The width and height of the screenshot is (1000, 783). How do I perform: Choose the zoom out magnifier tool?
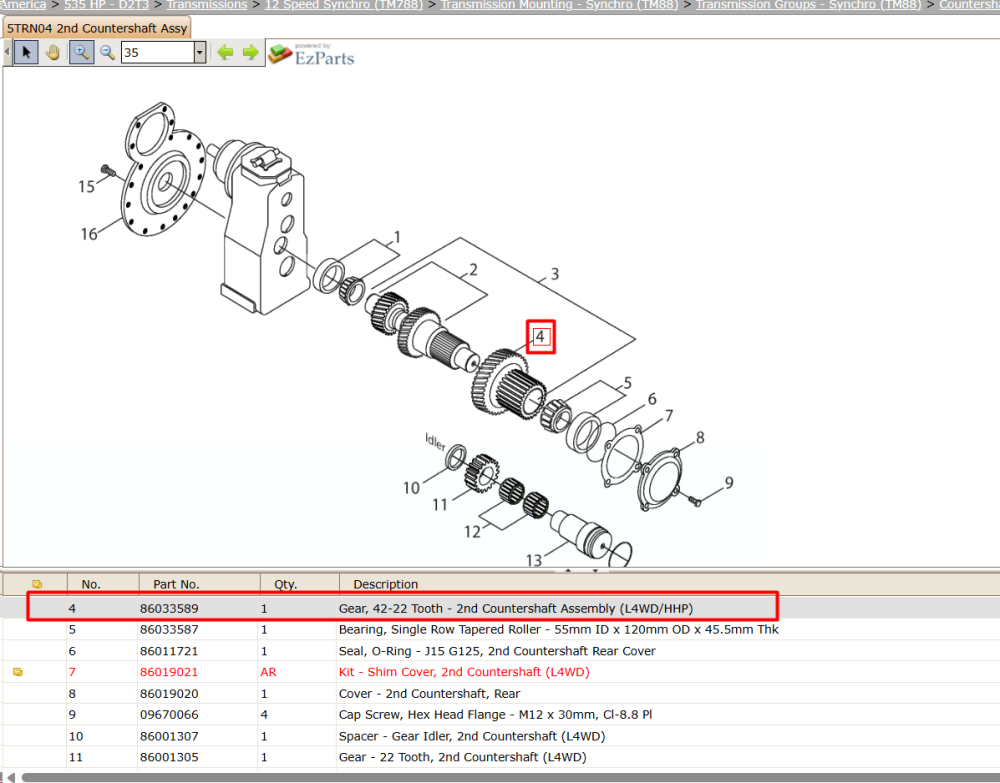(108, 52)
